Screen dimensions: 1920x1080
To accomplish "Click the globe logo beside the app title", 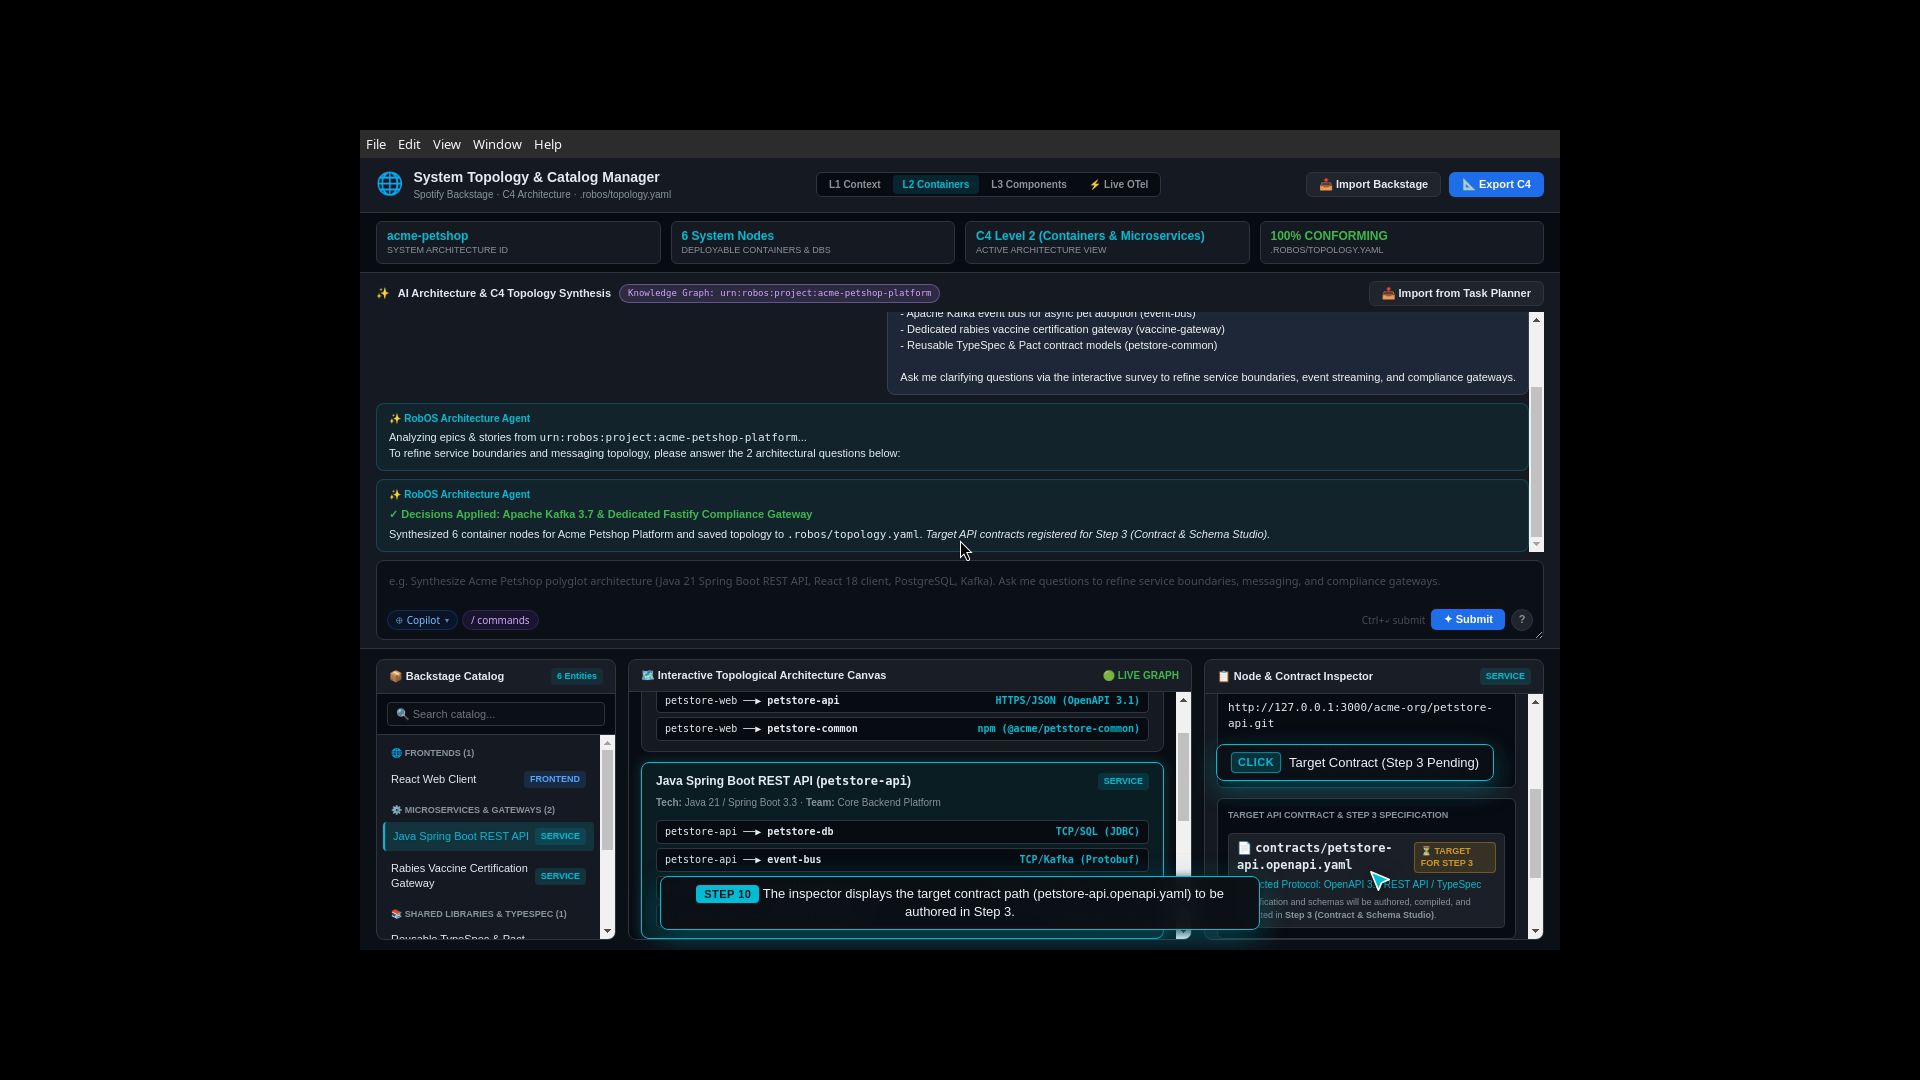I will (389, 184).
